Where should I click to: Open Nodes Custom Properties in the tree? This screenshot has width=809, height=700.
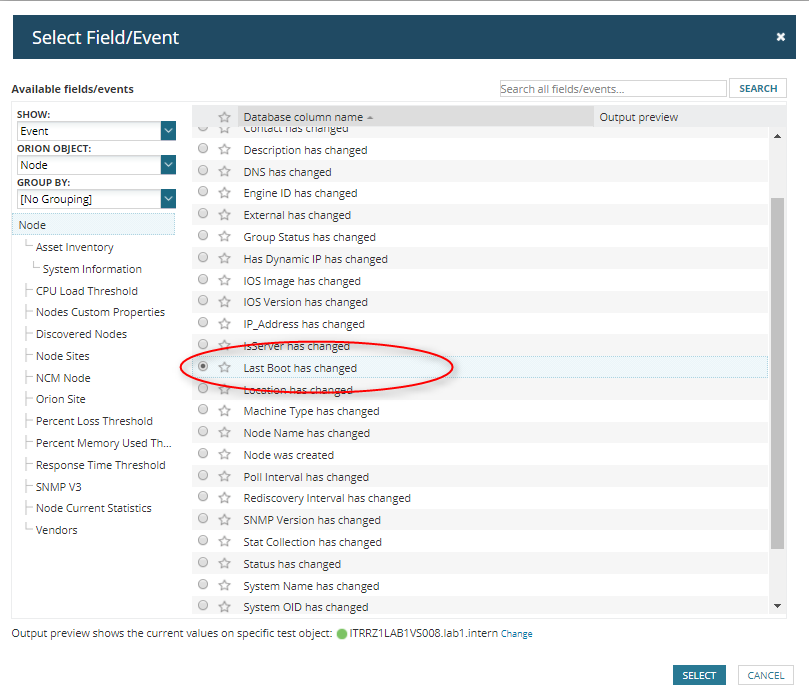tap(100, 312)
